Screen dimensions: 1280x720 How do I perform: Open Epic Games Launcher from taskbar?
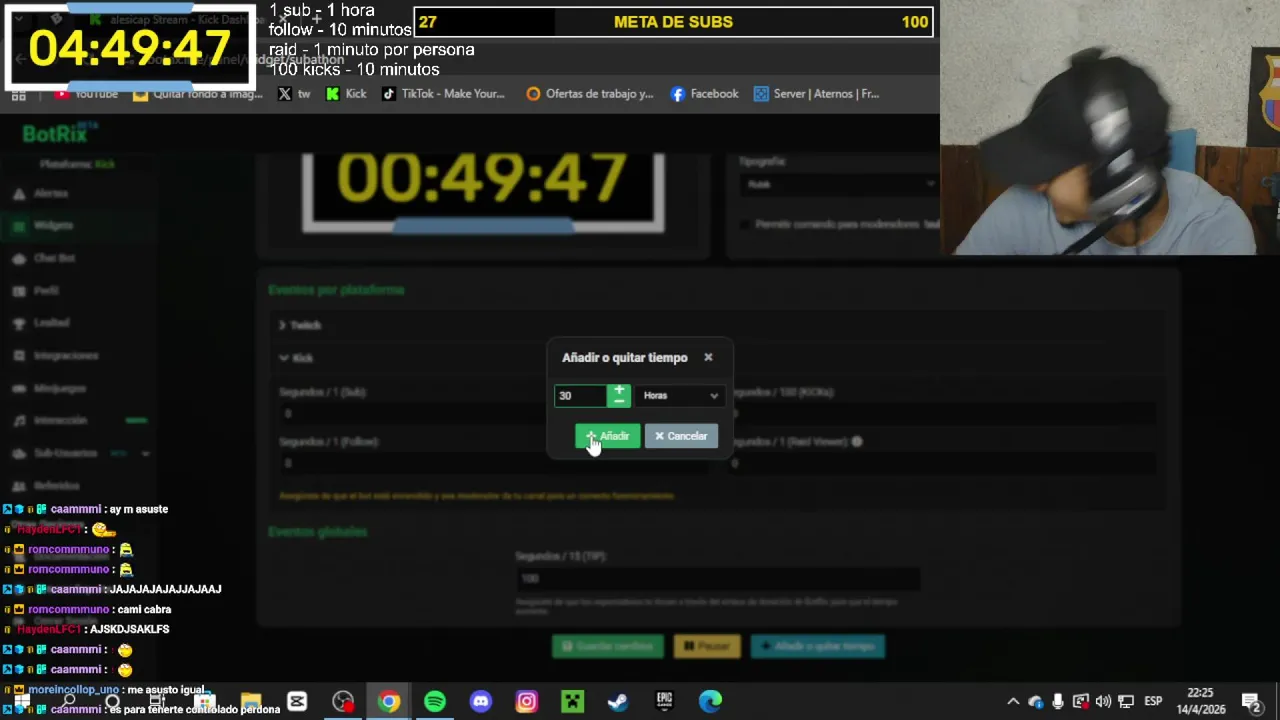coord(664,702)
